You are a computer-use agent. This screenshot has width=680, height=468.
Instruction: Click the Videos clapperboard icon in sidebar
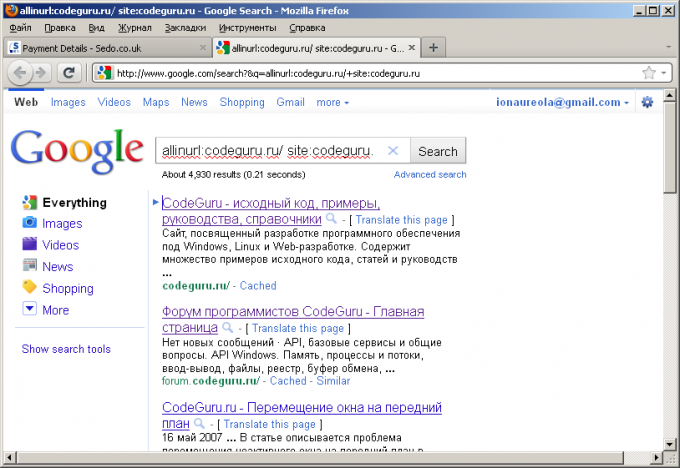(x=29, y=244)
